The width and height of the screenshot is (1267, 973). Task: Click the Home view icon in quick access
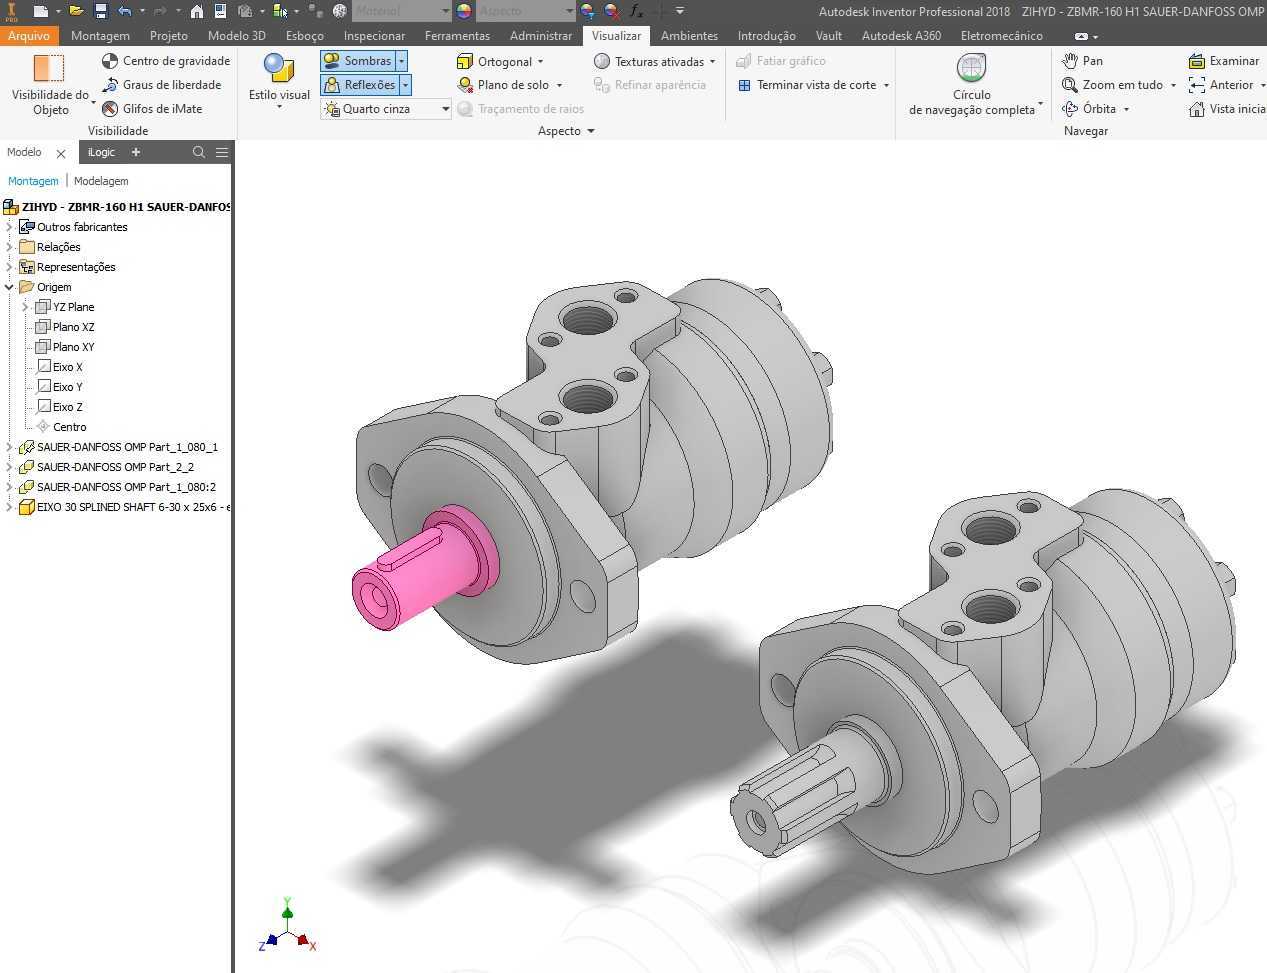coord(197,11)
